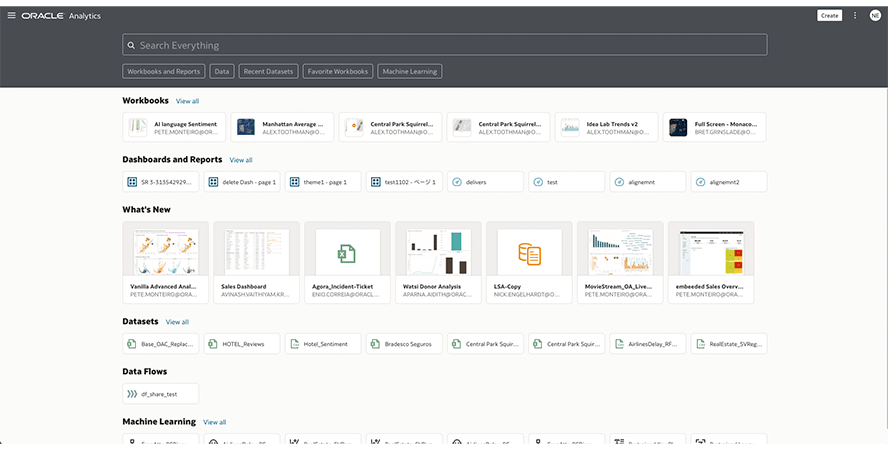Filter by Recent Datasets

[x=268, y=72]
